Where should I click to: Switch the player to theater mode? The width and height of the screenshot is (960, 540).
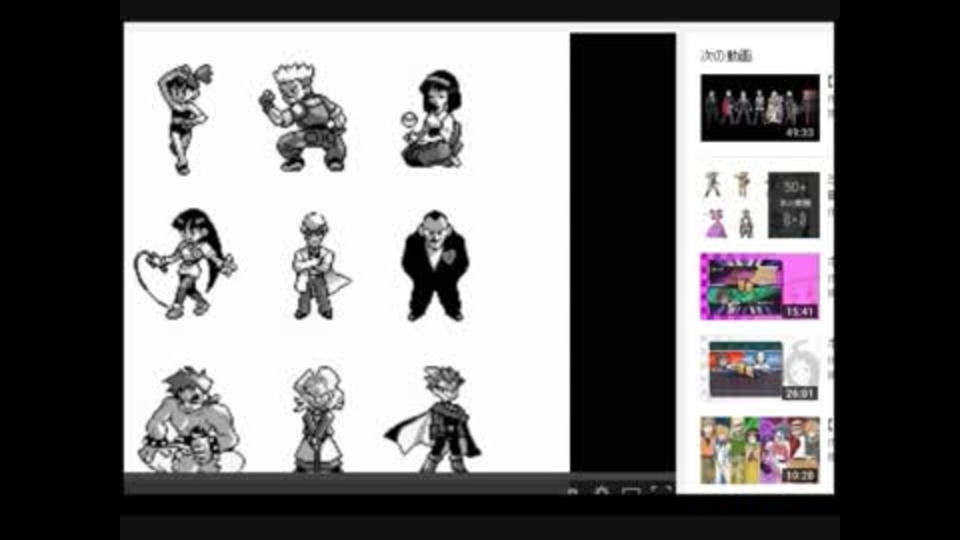(x=631, y=491)
